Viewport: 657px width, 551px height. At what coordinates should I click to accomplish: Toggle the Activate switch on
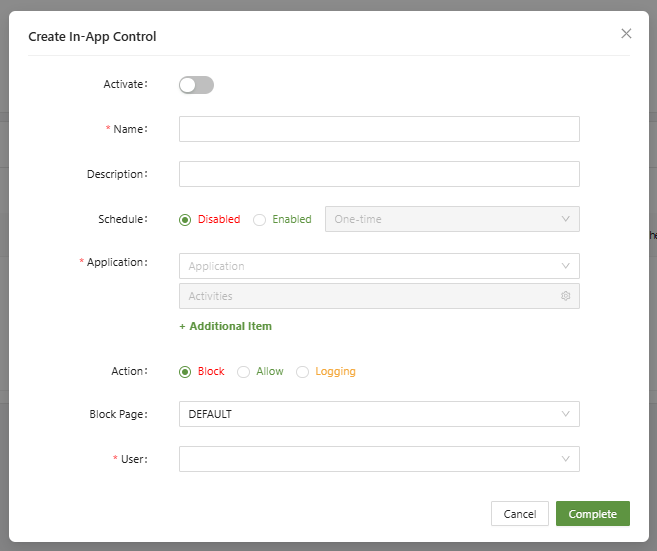(196, 85)
